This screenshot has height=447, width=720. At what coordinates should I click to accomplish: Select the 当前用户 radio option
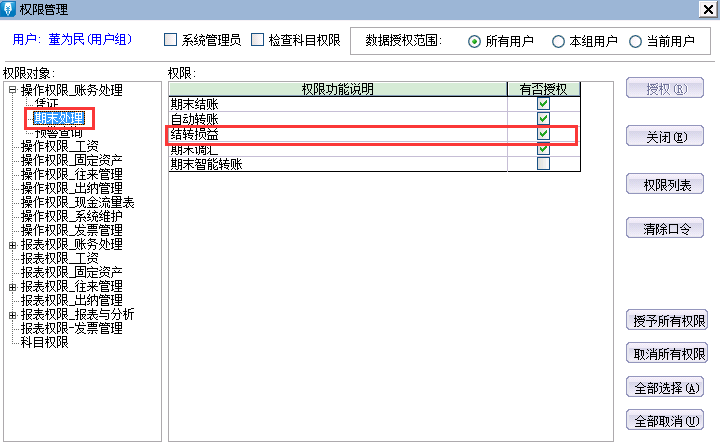coord(636,42)
